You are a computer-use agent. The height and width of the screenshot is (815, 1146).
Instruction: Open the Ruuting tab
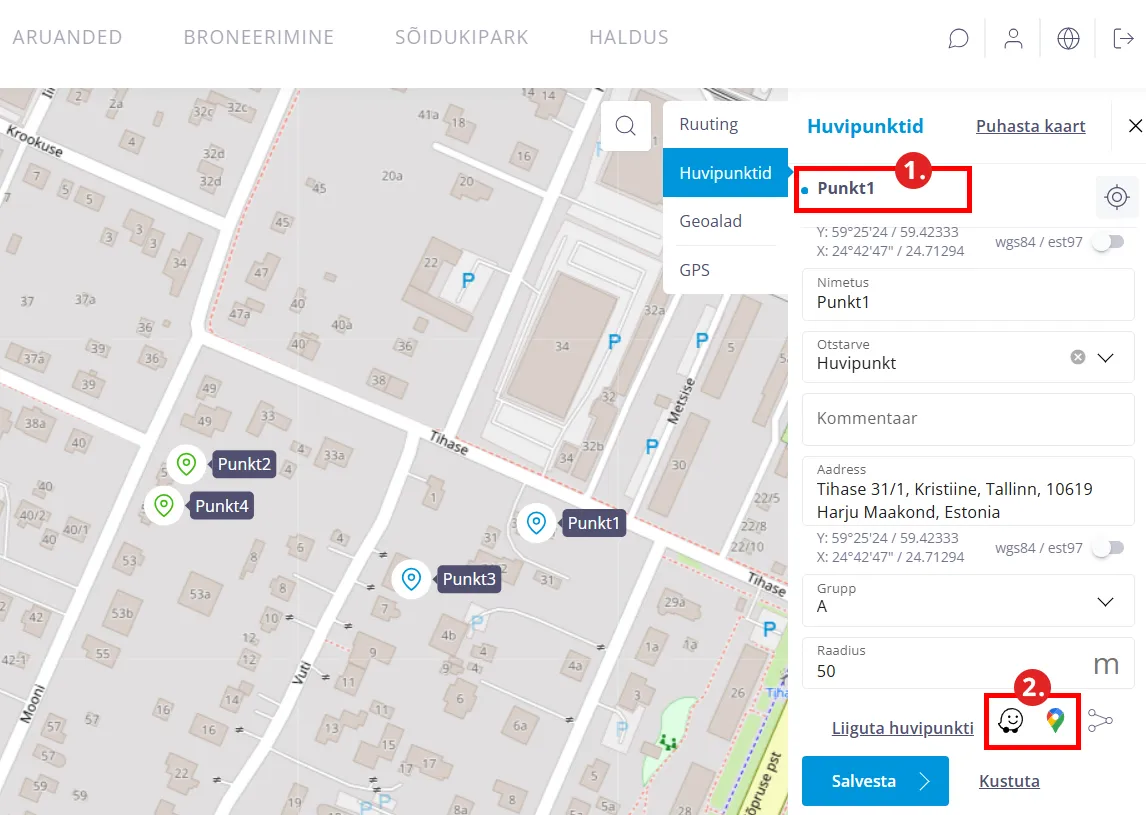(708, 124)
